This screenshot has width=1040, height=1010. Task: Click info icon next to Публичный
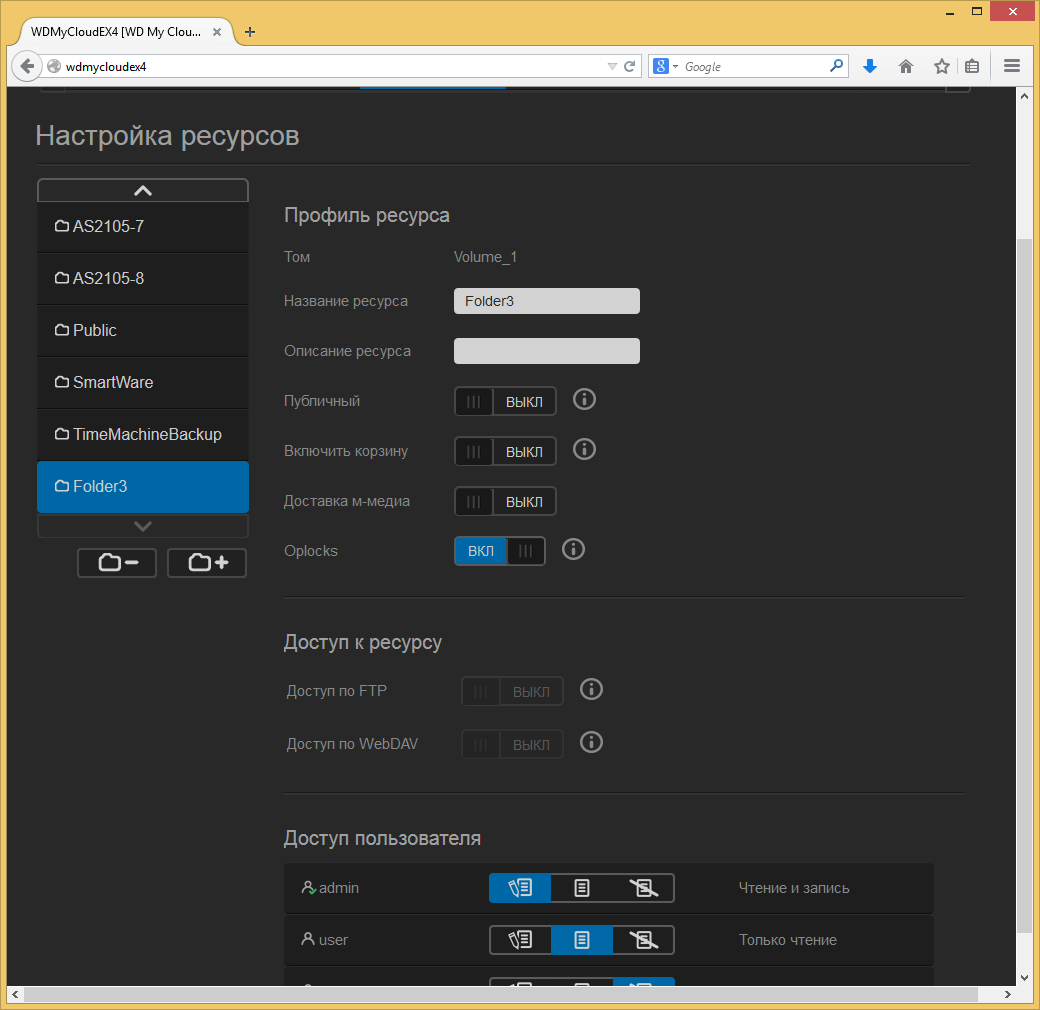pos(584,399)
